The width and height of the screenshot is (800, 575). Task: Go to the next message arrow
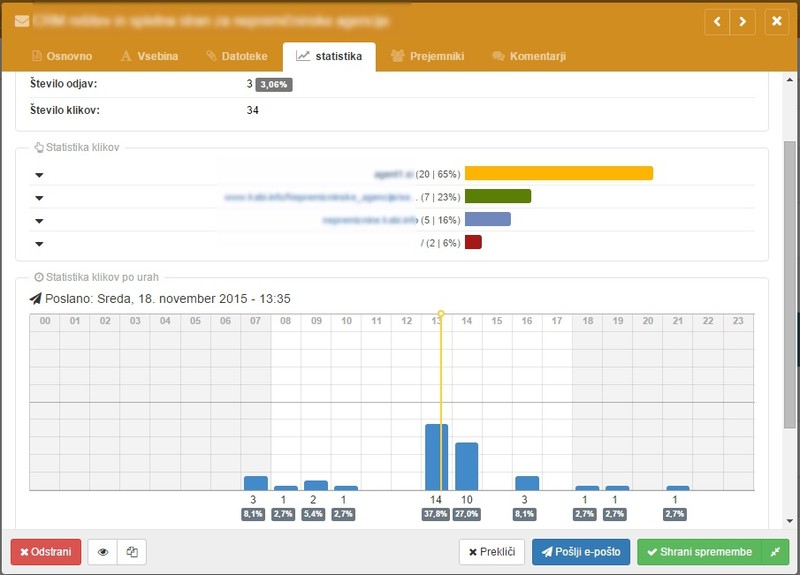743,20
